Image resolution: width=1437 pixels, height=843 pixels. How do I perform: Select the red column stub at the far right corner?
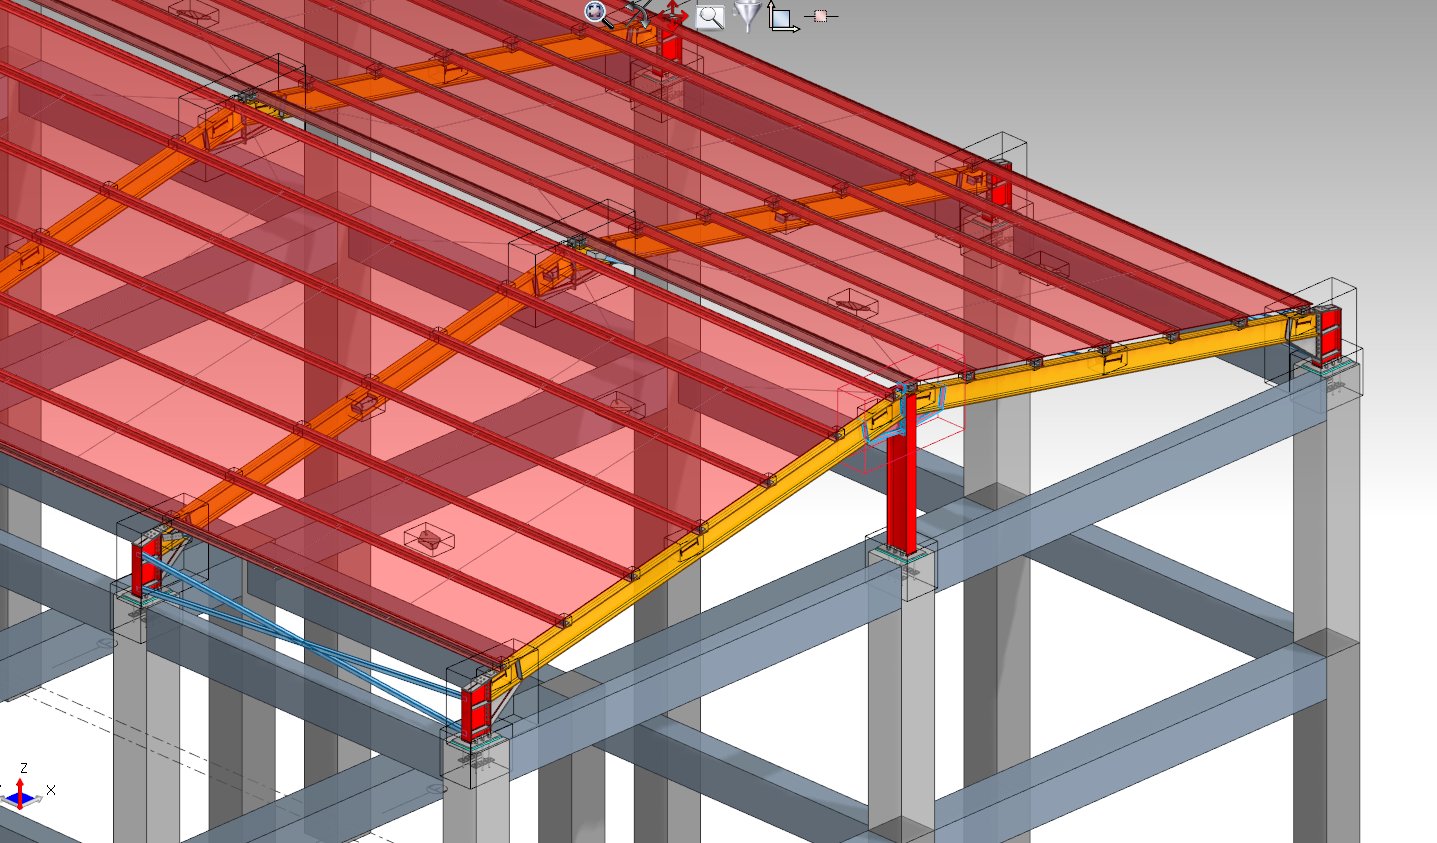tap(1328, 335)
